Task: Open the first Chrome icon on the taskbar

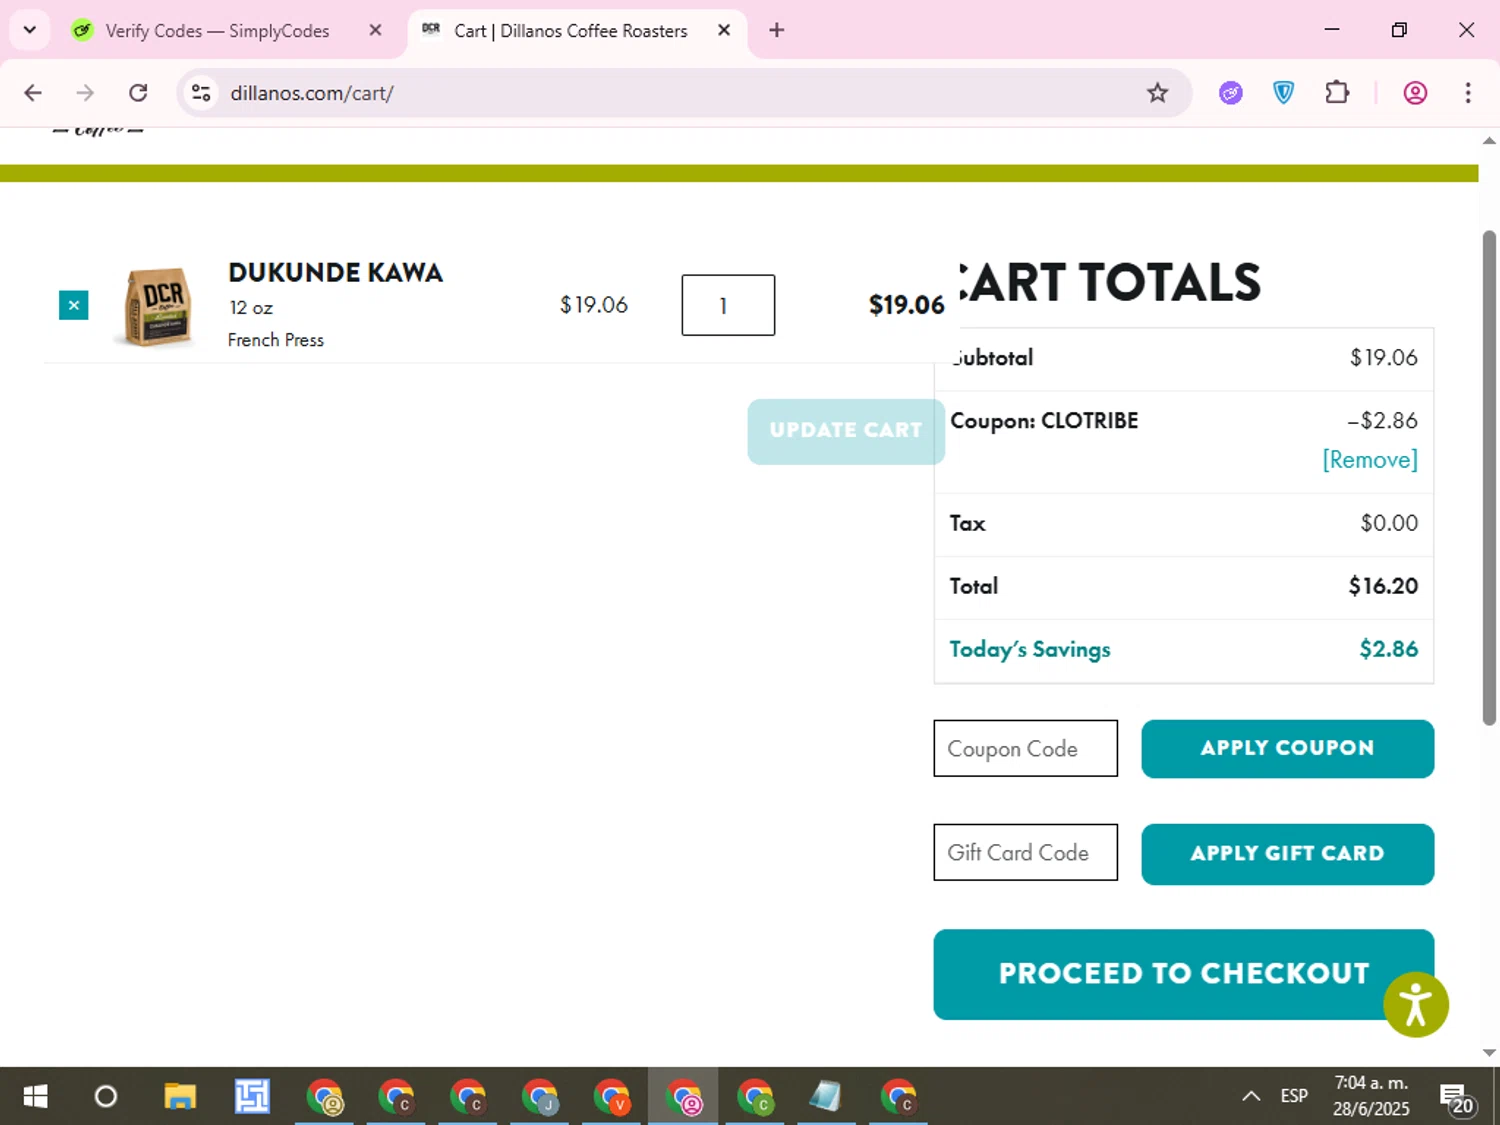Action: pos(325,1097)
